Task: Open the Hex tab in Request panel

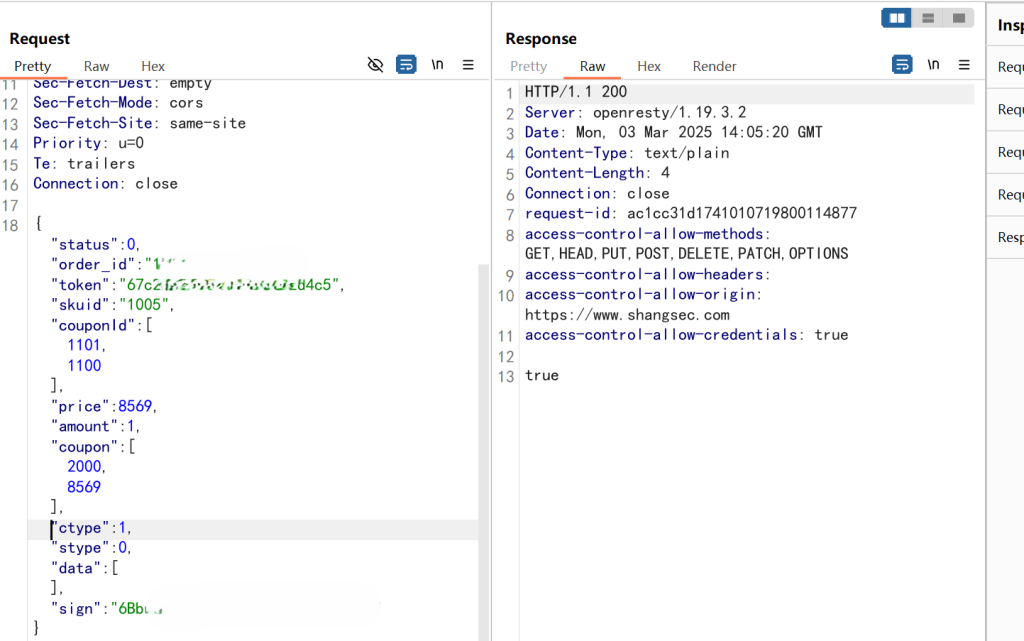Action: [x=153, y=66]
